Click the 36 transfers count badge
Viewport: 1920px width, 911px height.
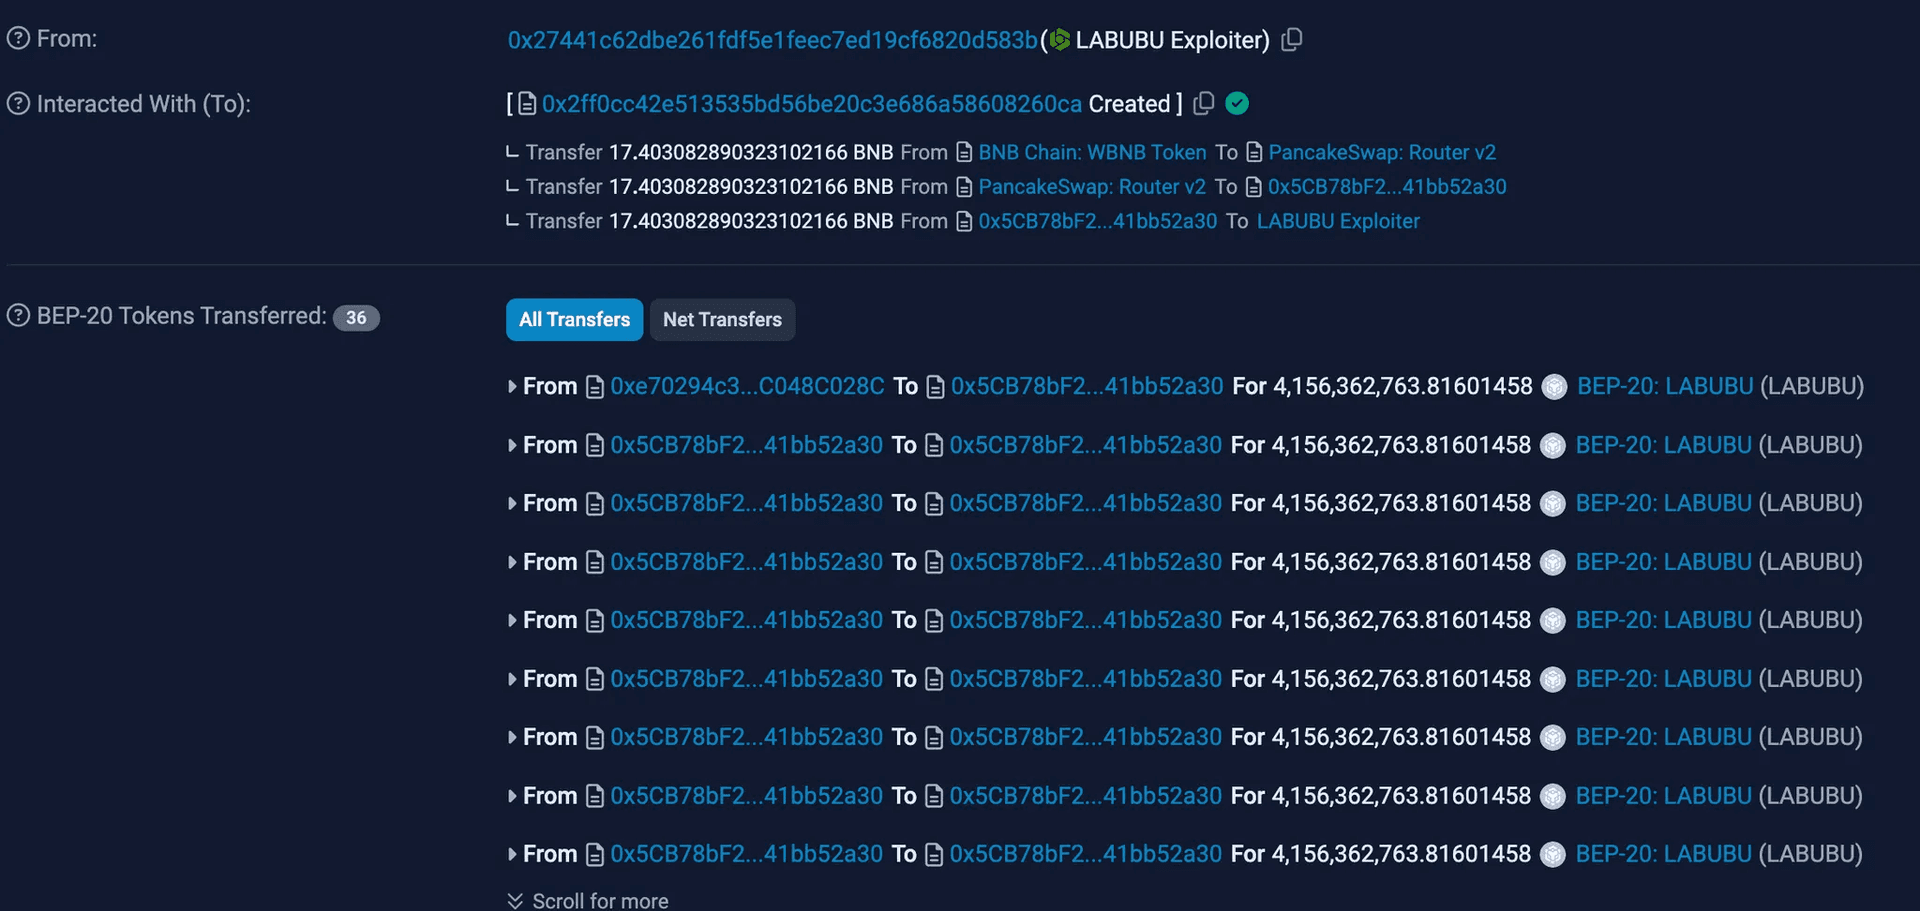pyautogui.click(x=356, y=318)
